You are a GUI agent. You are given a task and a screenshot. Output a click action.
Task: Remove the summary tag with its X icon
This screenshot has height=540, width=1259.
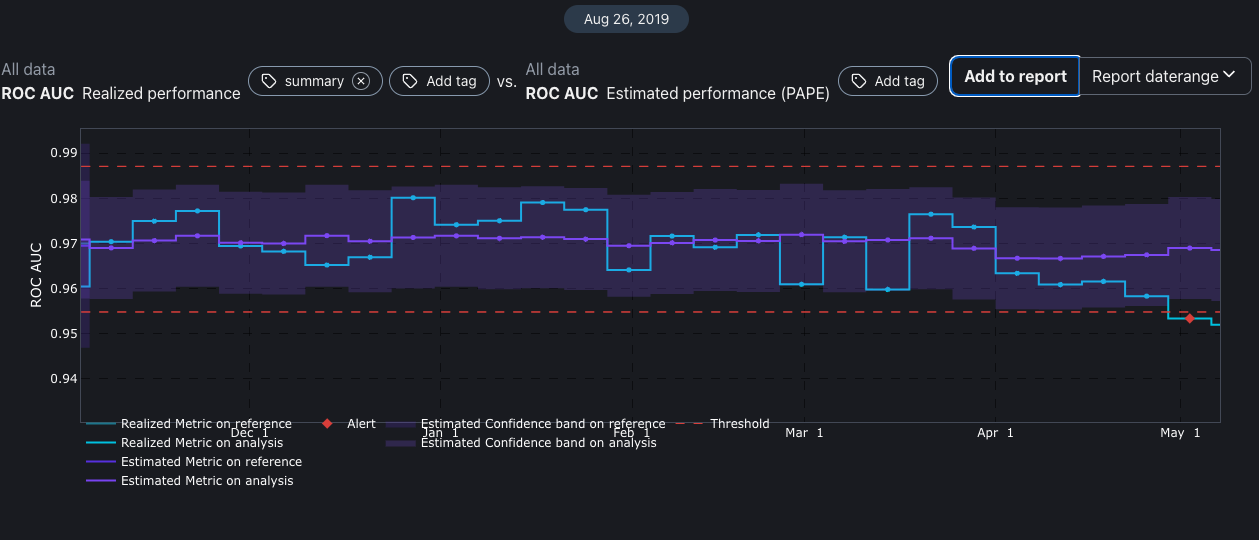pos(361,81)
